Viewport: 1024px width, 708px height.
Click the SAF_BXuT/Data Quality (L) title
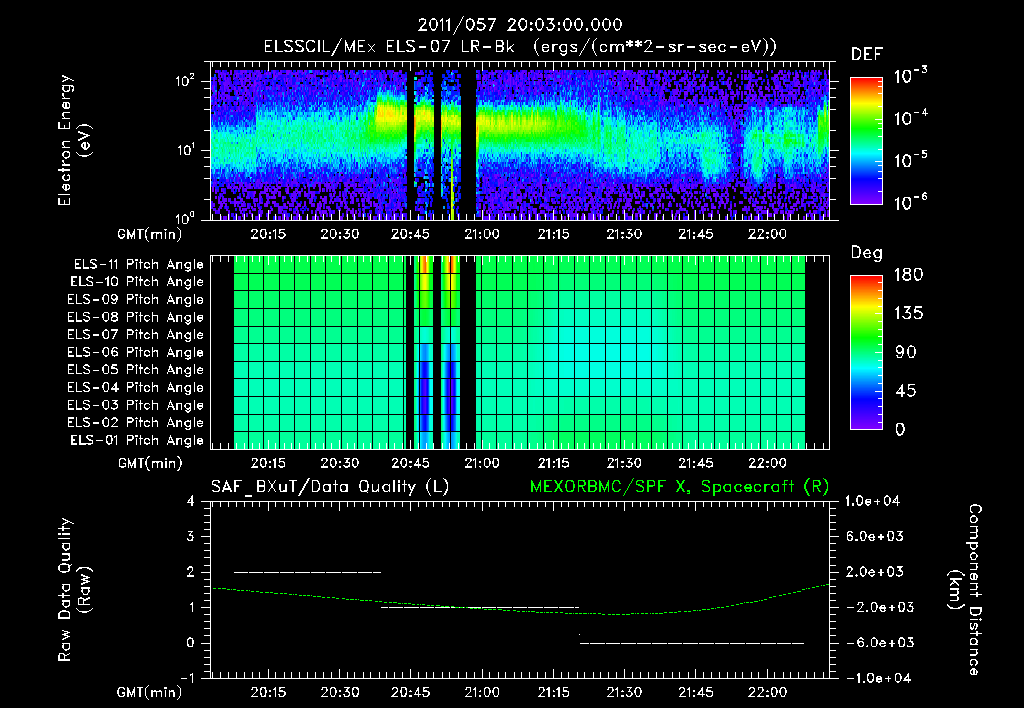point(330,487)
